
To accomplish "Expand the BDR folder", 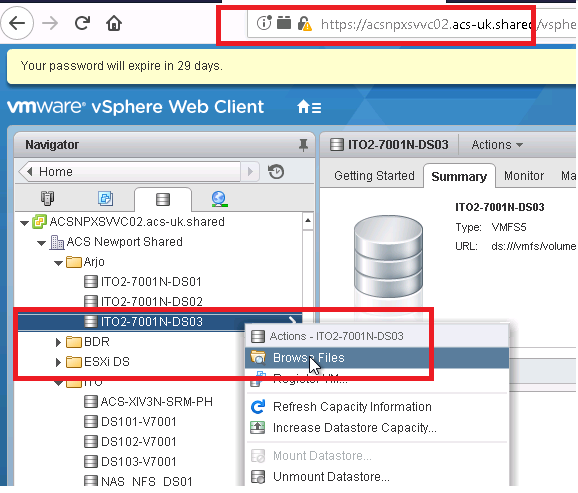I will [x=58, y=342].
